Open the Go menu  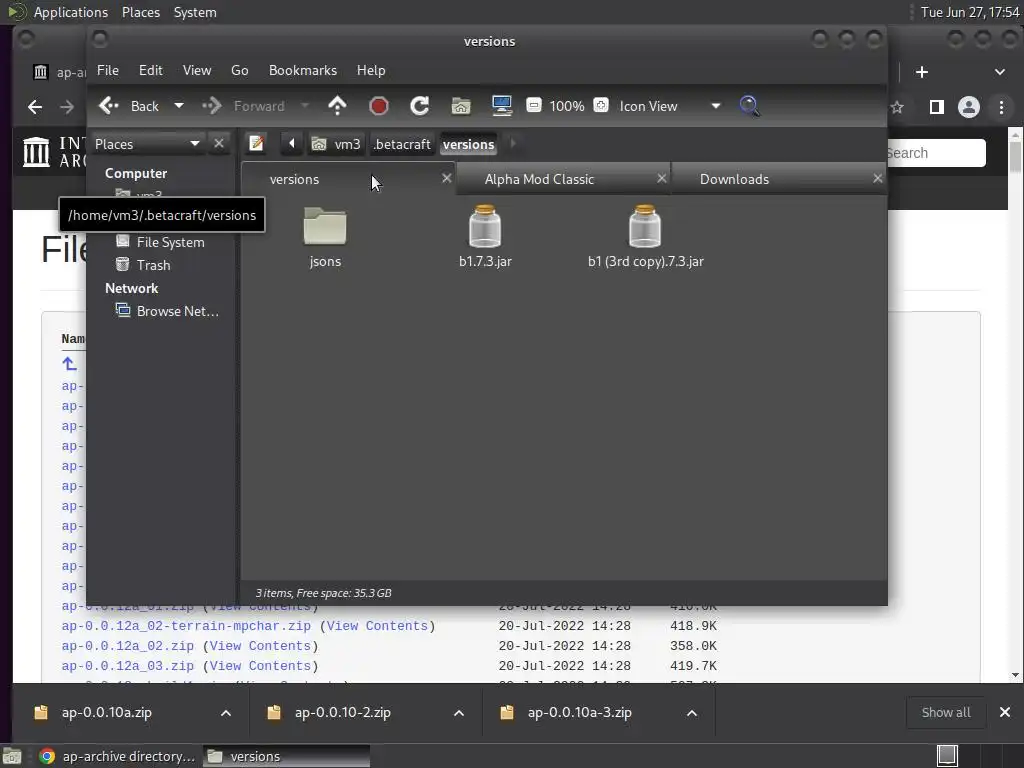(240, 70)
